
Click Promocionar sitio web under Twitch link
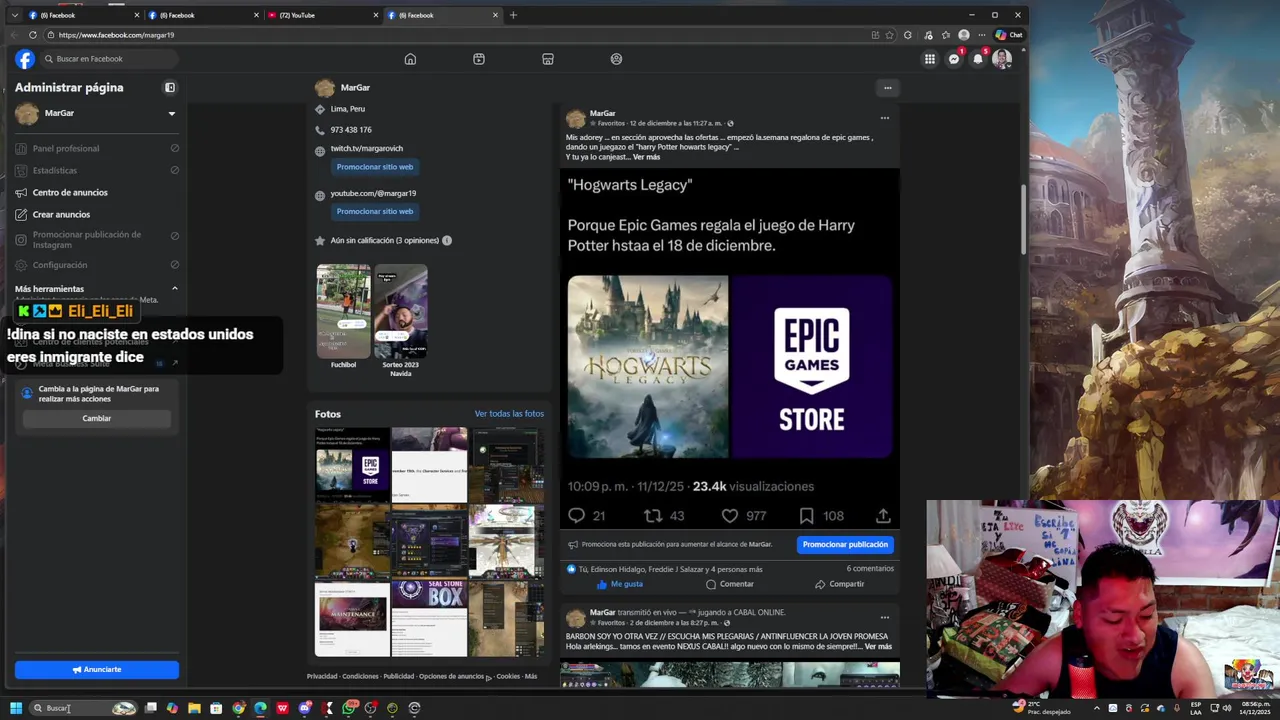375,167
